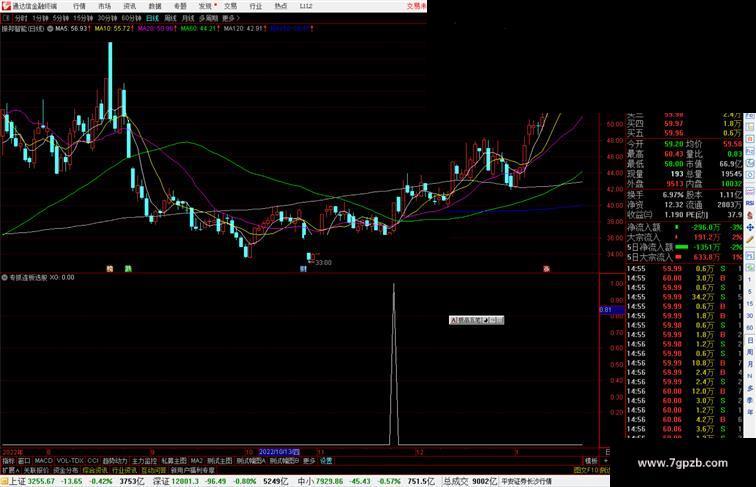Select the MACD indicator tab
756x487 pixels.
click(x=43, y=461)
